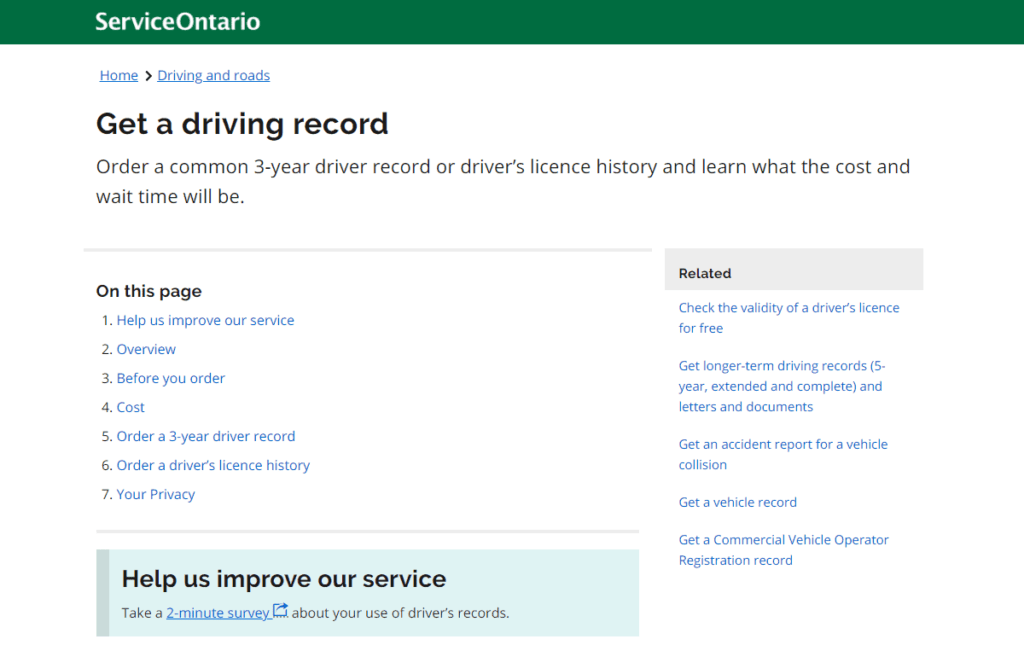
Task: Click the On this page heading
Action: click(148, 291)
